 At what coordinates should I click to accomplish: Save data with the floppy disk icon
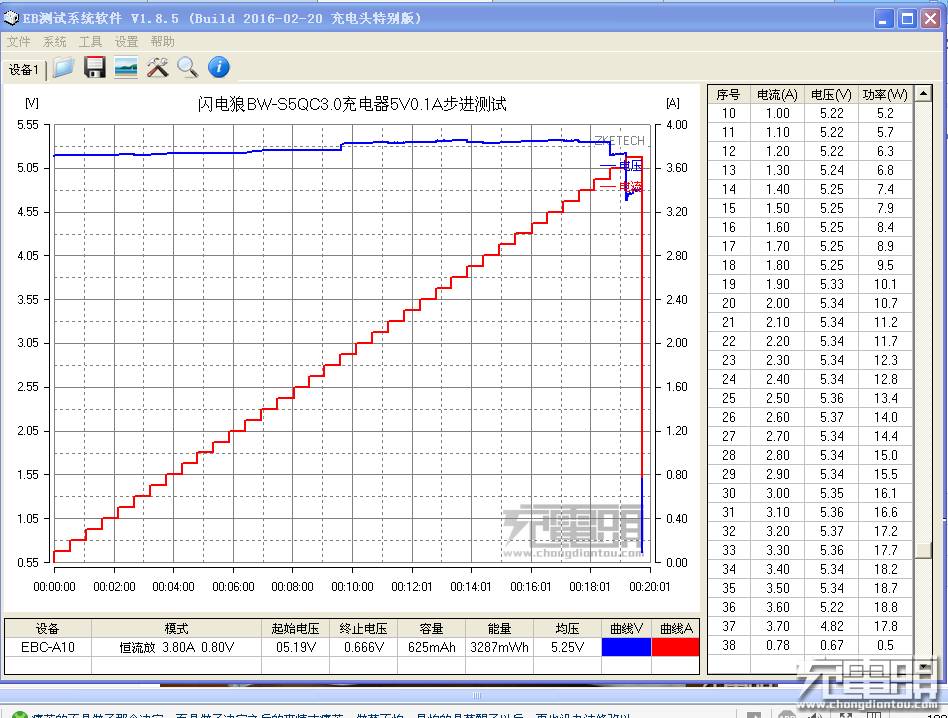[x=94, y=68]
